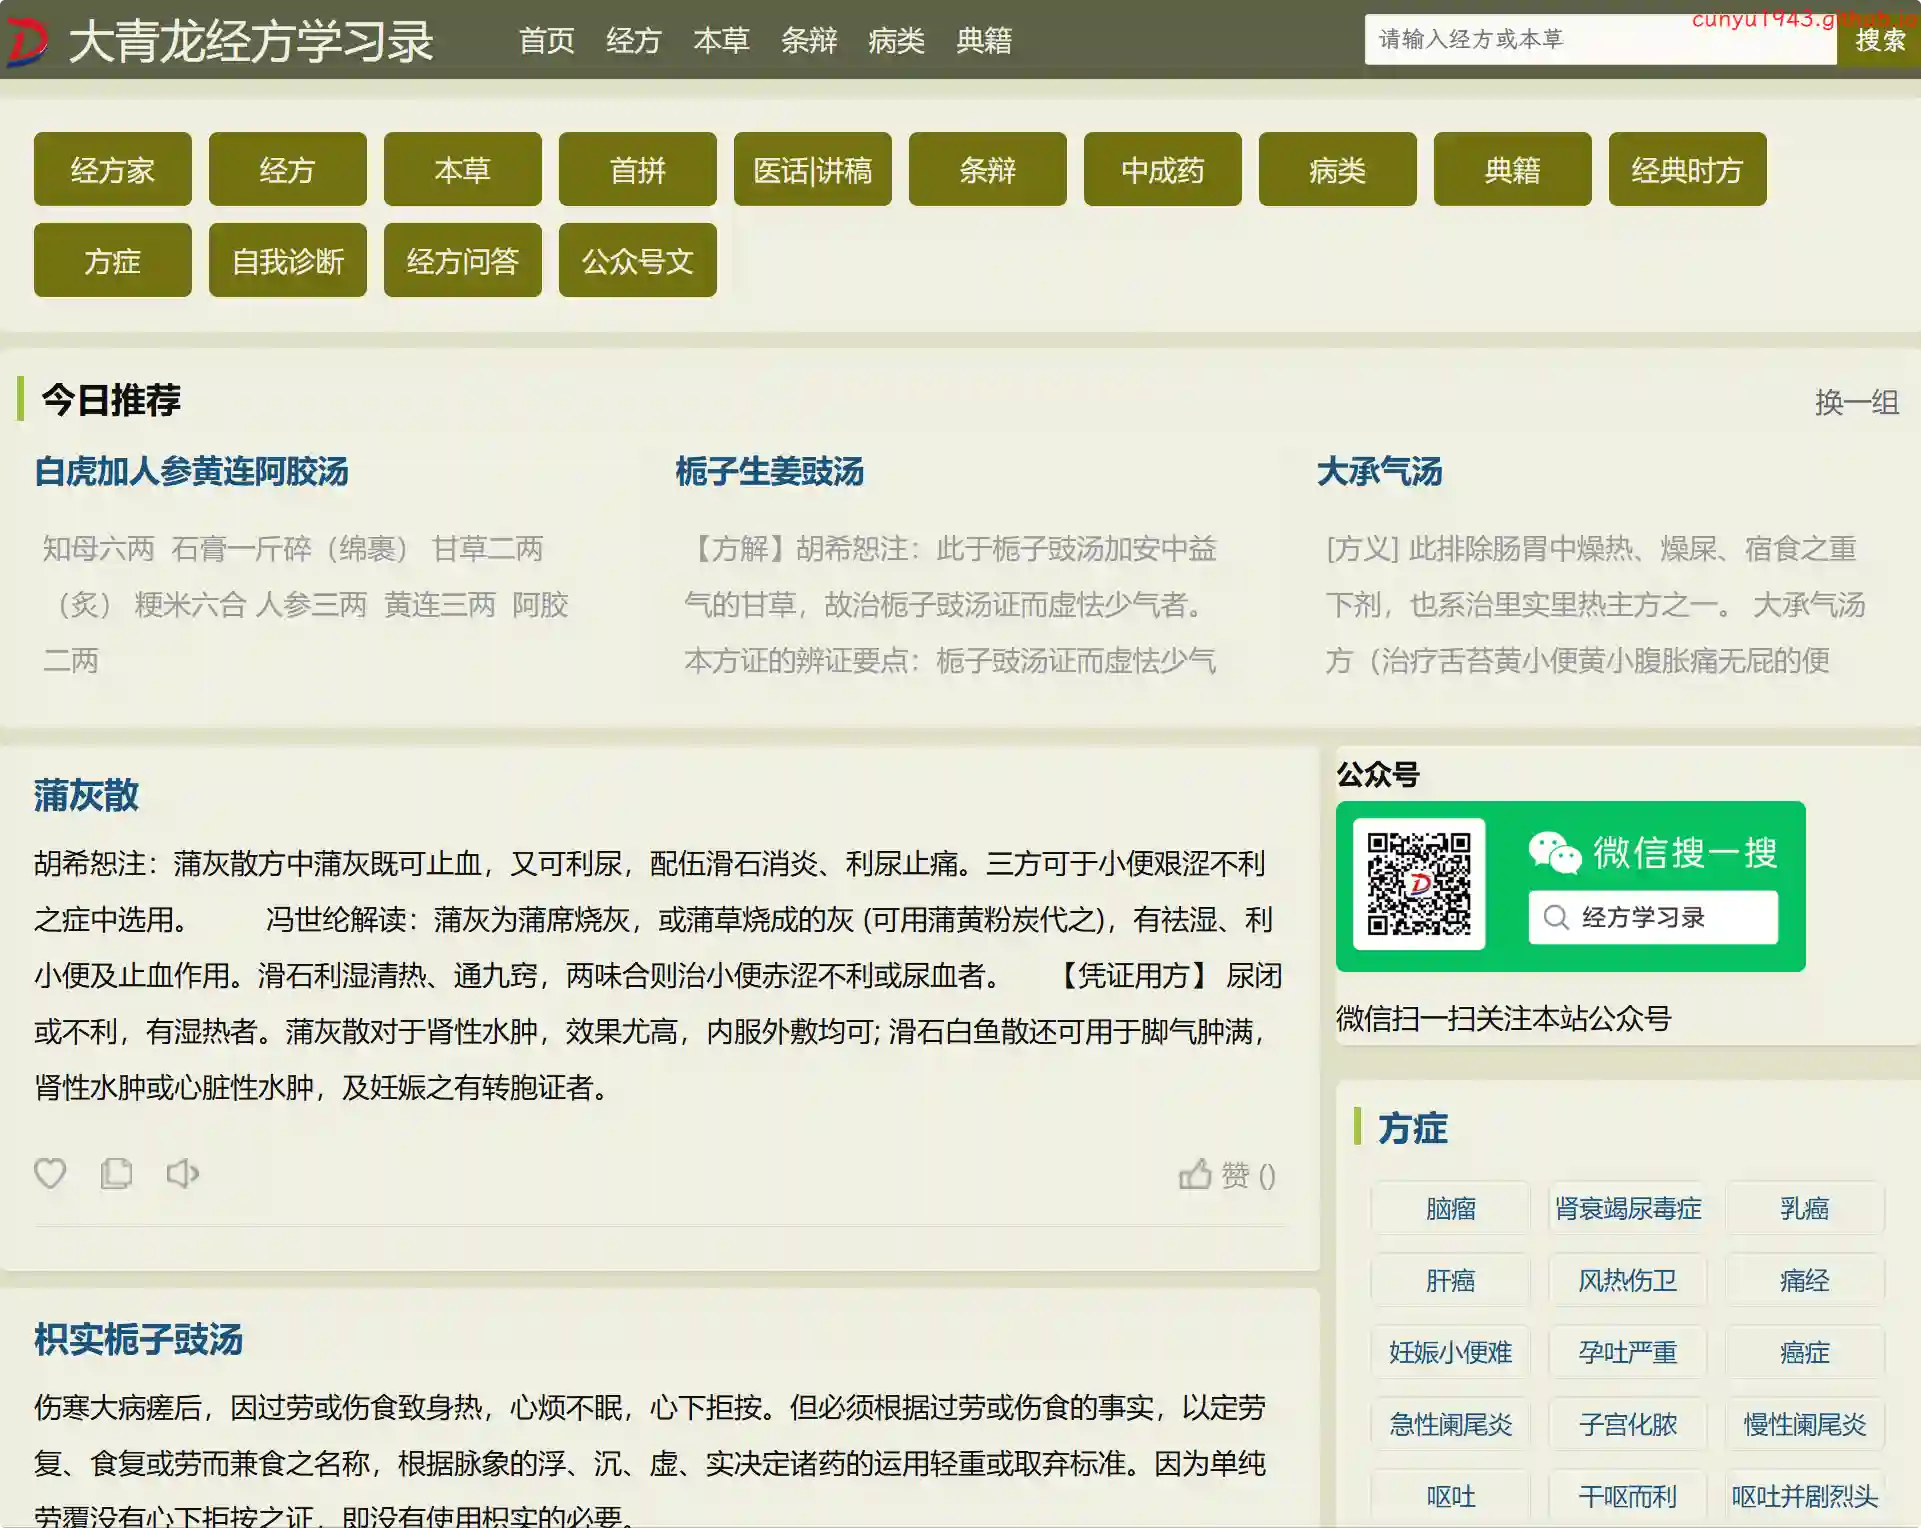
Task: Click the thumbs-up 赞 icon
Action: click(x=1196, y=1174)
